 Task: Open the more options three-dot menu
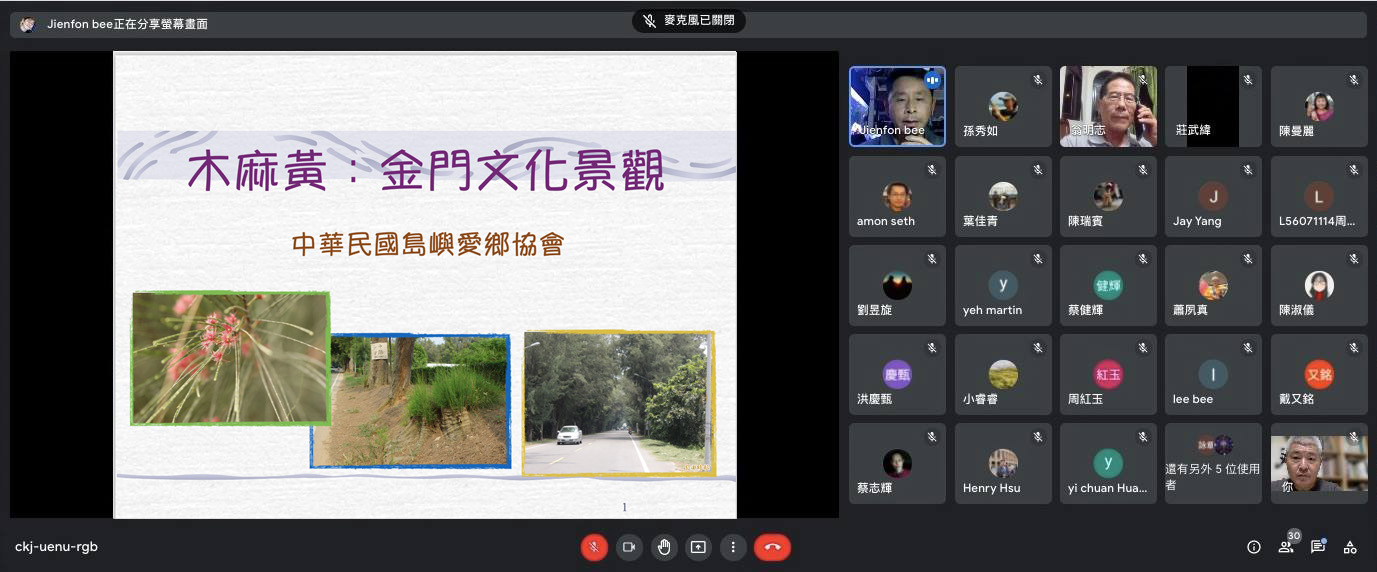pos(733,547)
